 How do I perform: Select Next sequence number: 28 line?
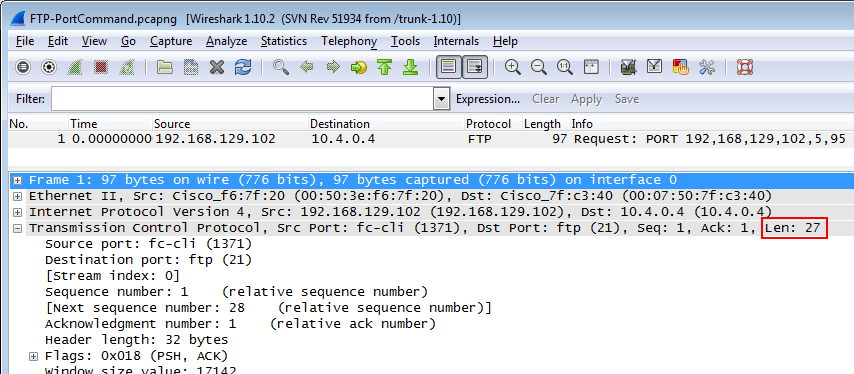click(269, 308)
